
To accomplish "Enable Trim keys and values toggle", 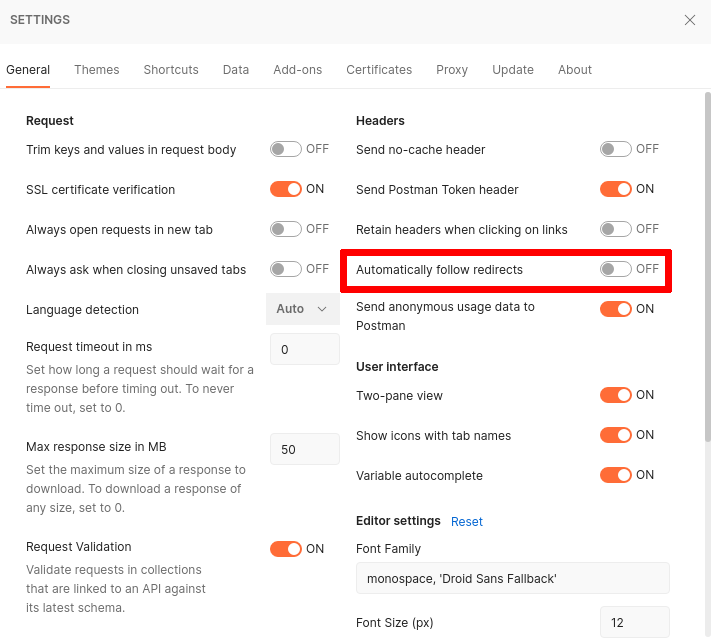I will point(286,149).
